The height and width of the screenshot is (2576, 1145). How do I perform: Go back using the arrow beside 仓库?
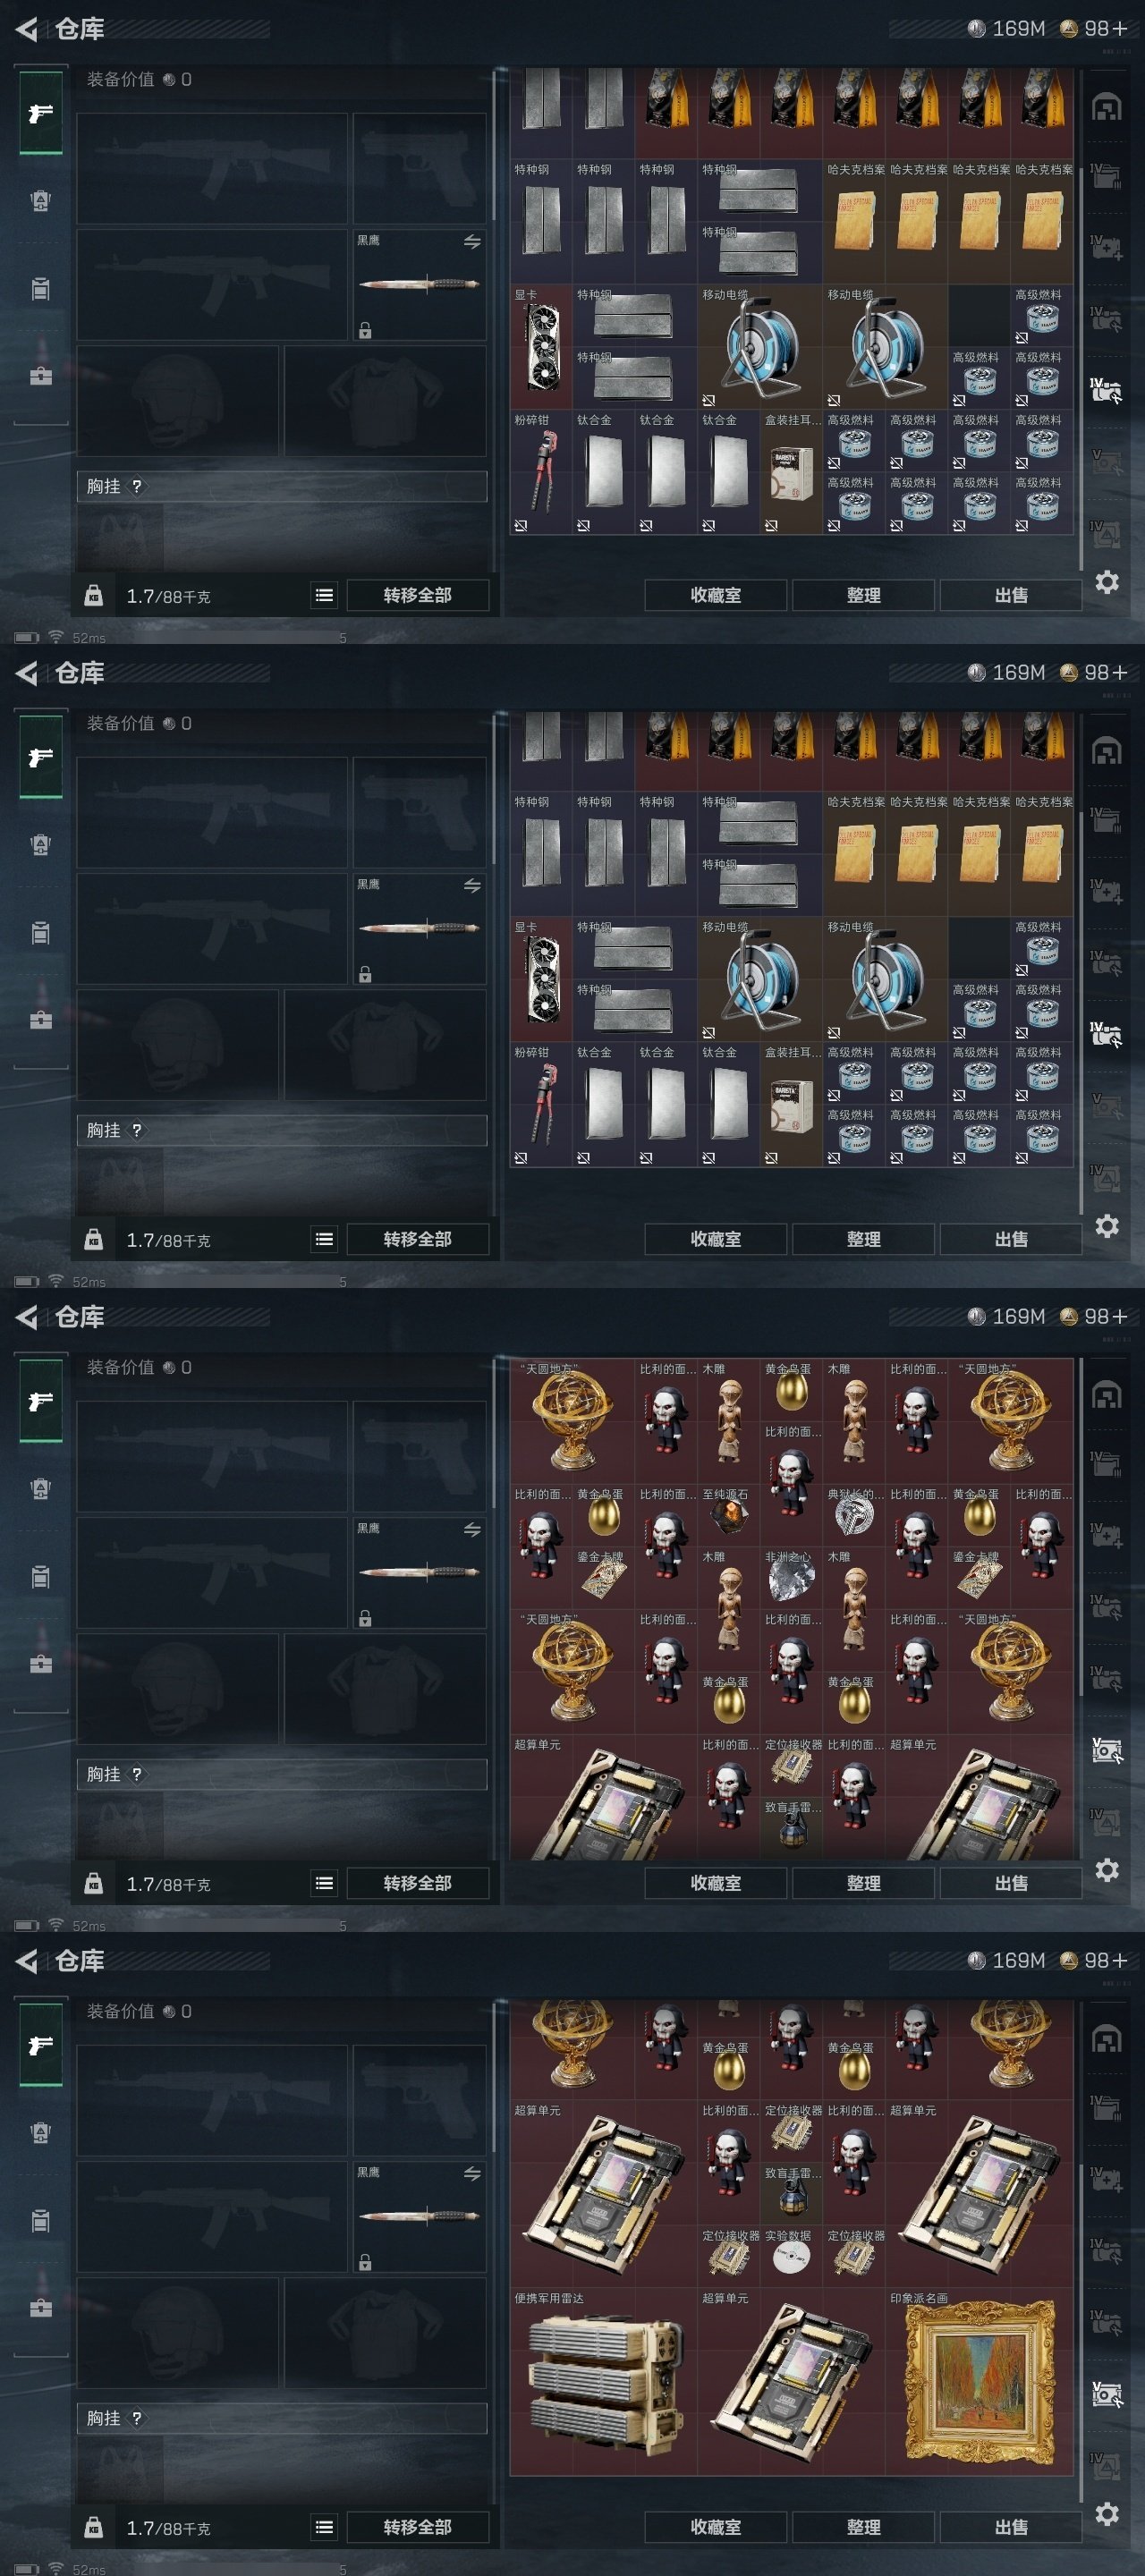(27, 29)
